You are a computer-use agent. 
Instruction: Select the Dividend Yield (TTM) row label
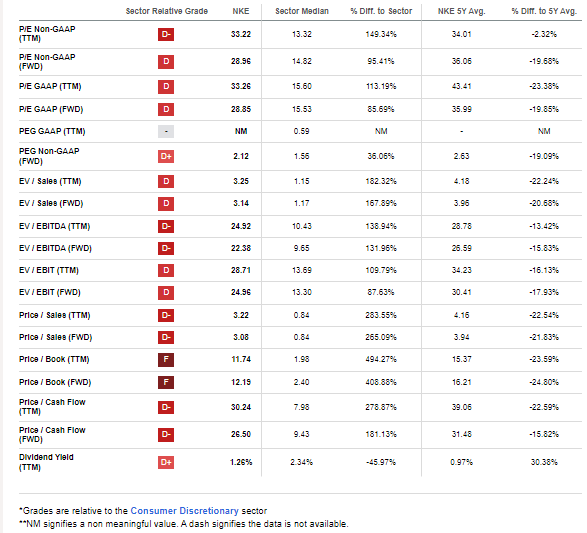[46, 462]
